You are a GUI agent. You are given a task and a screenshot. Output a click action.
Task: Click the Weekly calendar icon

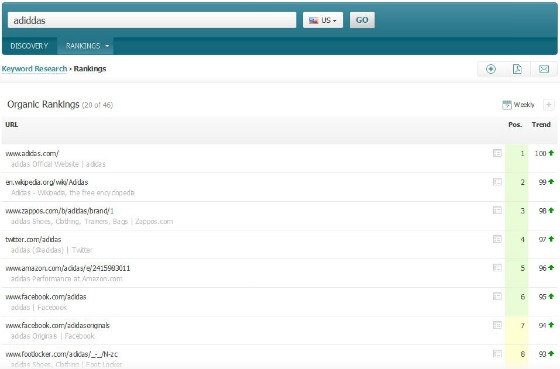point(506,105)
